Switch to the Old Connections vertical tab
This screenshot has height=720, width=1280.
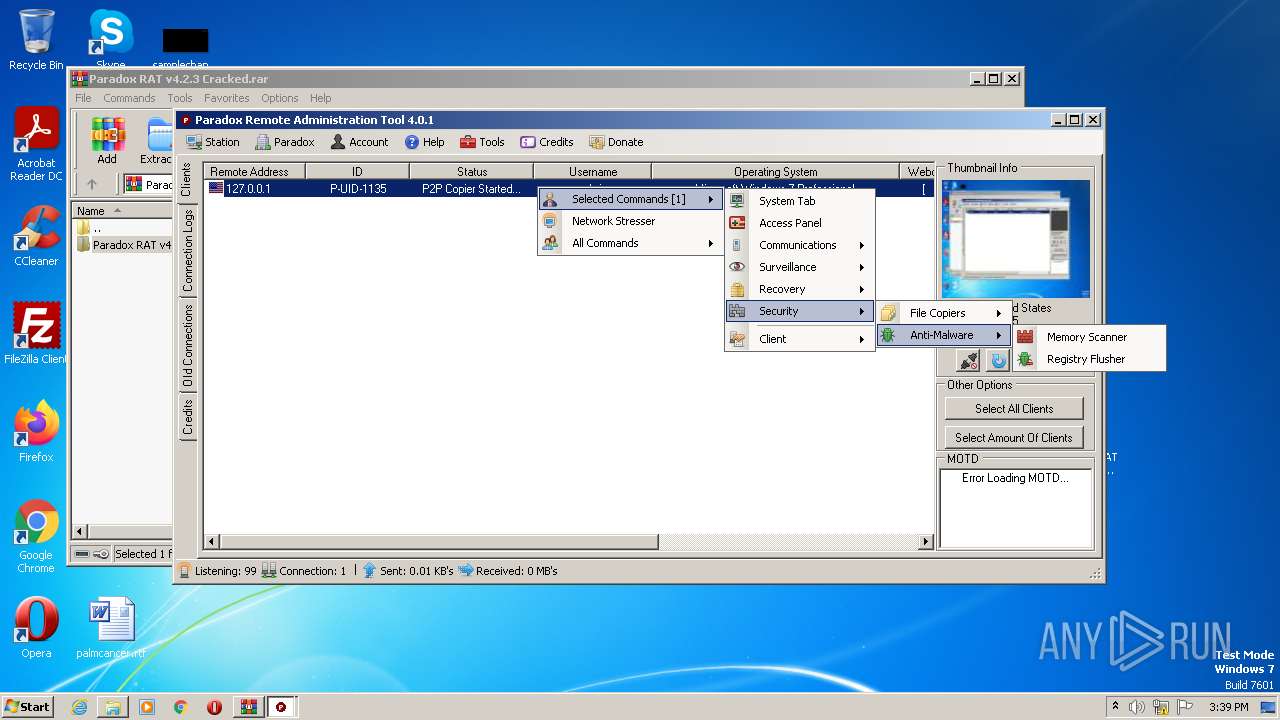tap(187, 345)
